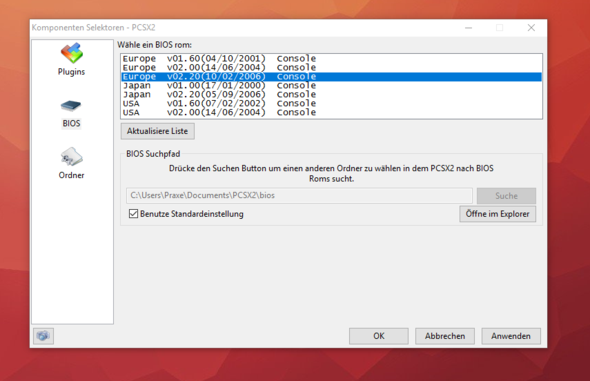
Task: Choose Japan v02.20 BIOS rom
Action: [x=331, y=95]
